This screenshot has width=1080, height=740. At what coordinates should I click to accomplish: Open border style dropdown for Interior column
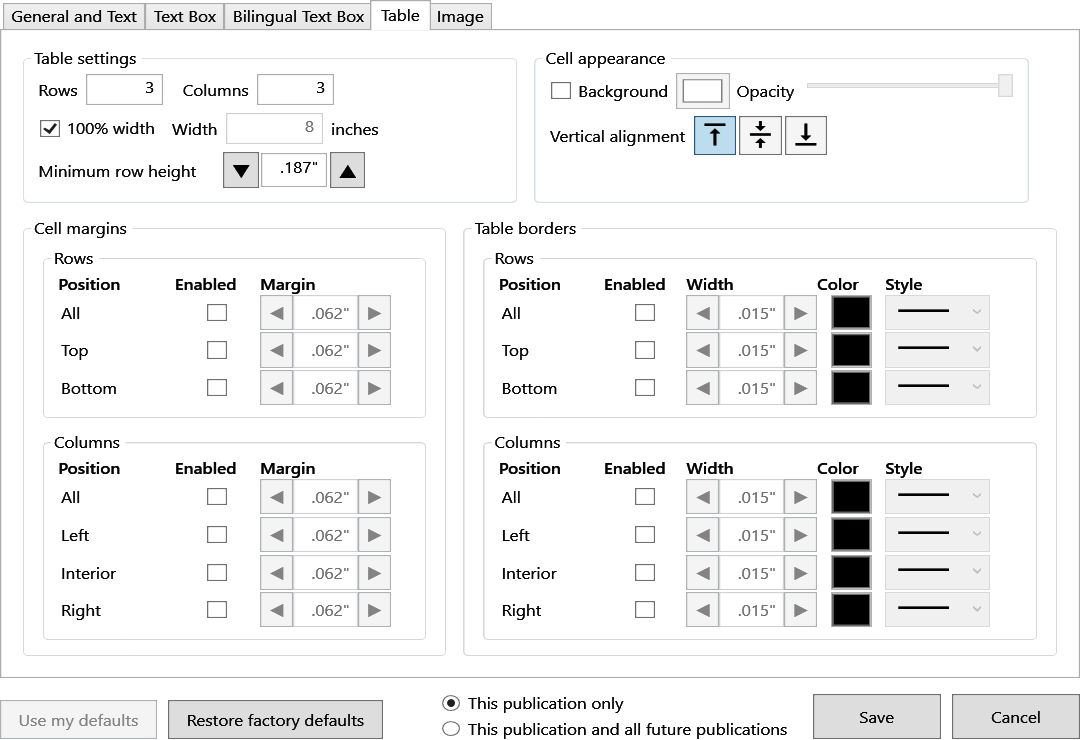937,572
